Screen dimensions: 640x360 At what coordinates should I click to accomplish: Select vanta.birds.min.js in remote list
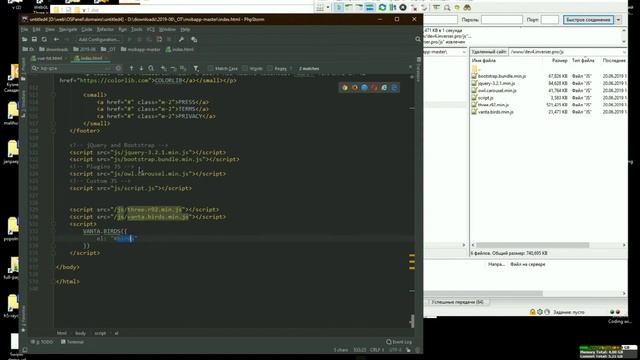click(496, 112)
